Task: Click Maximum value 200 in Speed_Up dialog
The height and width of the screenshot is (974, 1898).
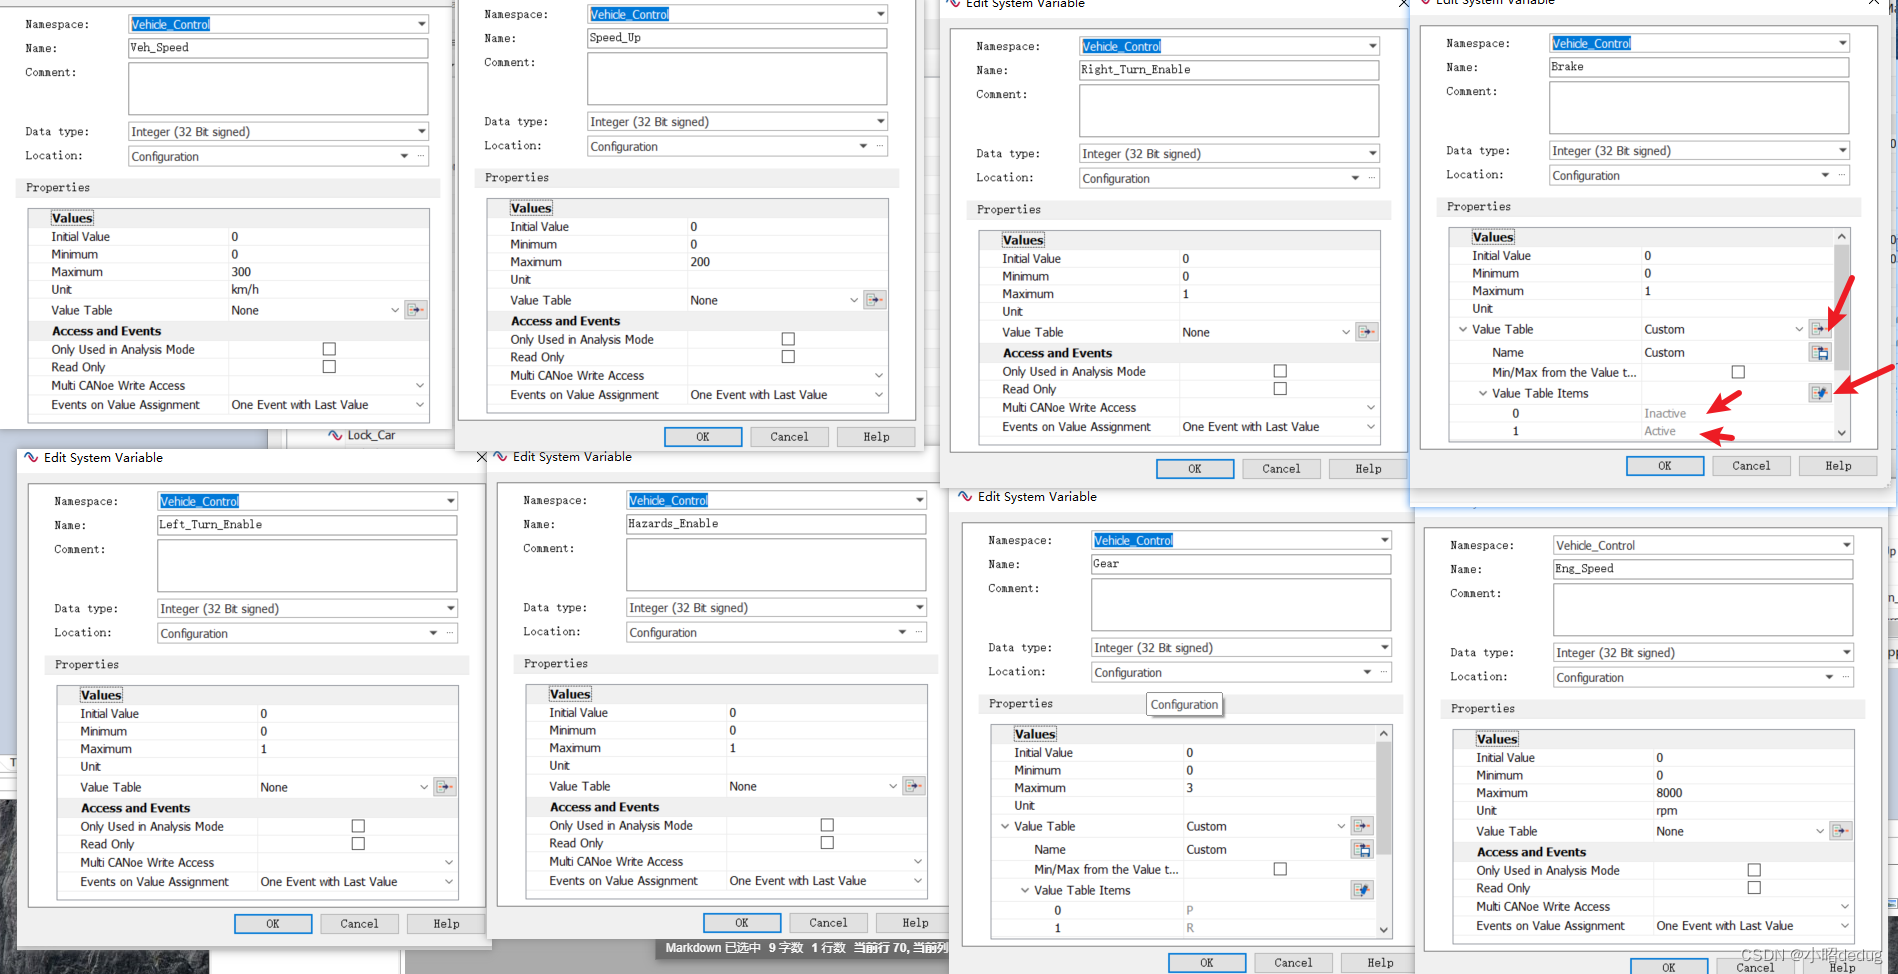Action: (x=700, y=262)
